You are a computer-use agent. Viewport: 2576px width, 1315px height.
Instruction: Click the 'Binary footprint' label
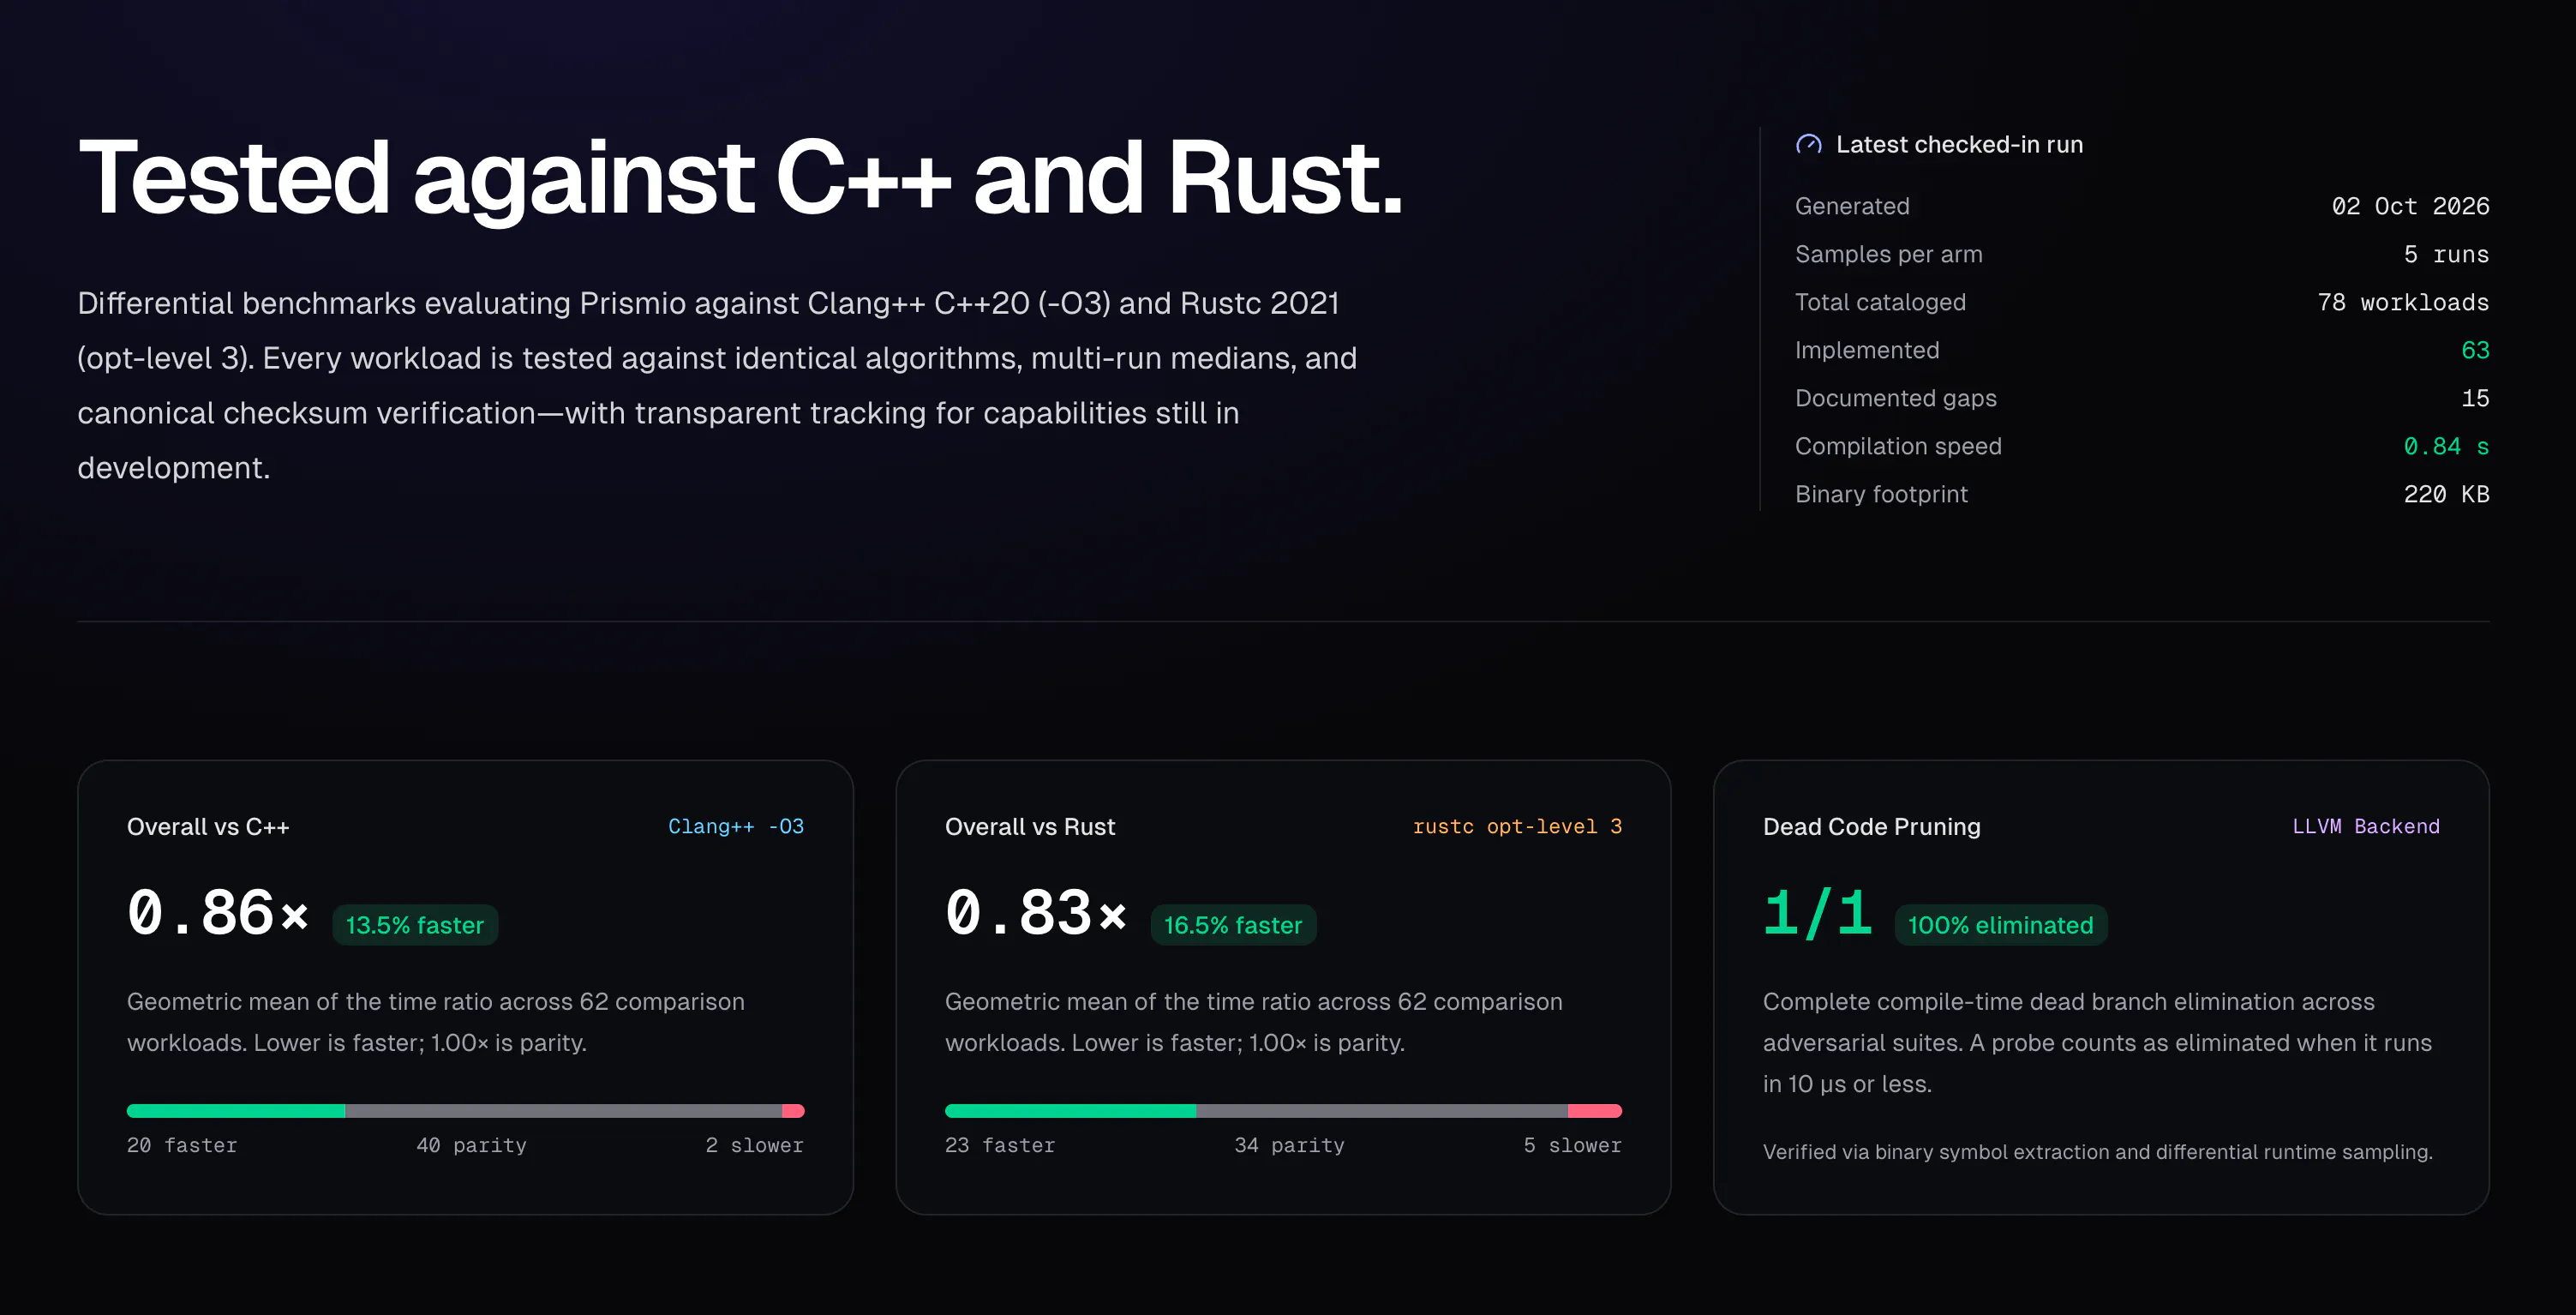click(1881, 494)
